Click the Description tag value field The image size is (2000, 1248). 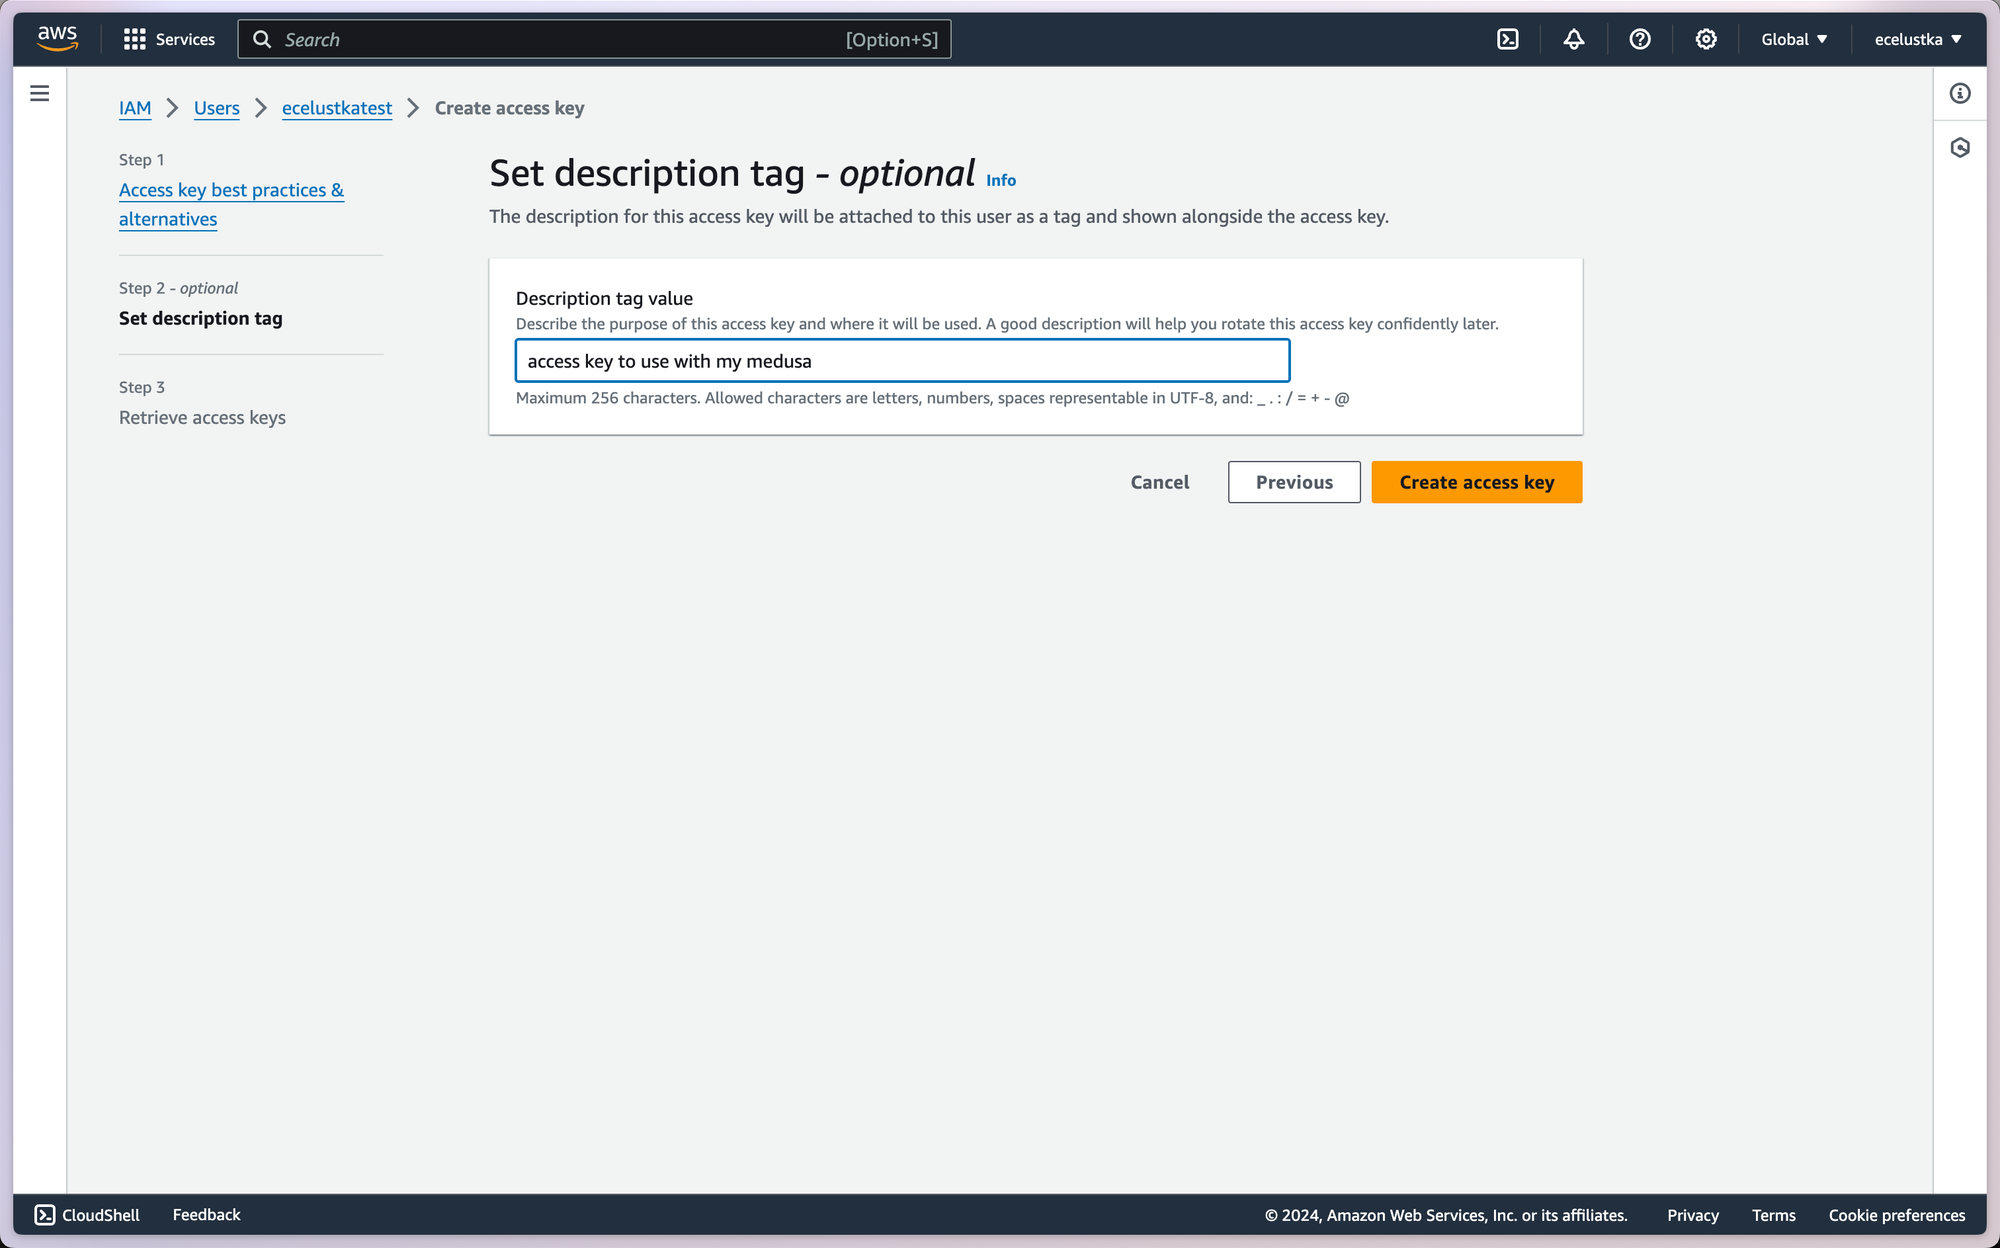901,361
